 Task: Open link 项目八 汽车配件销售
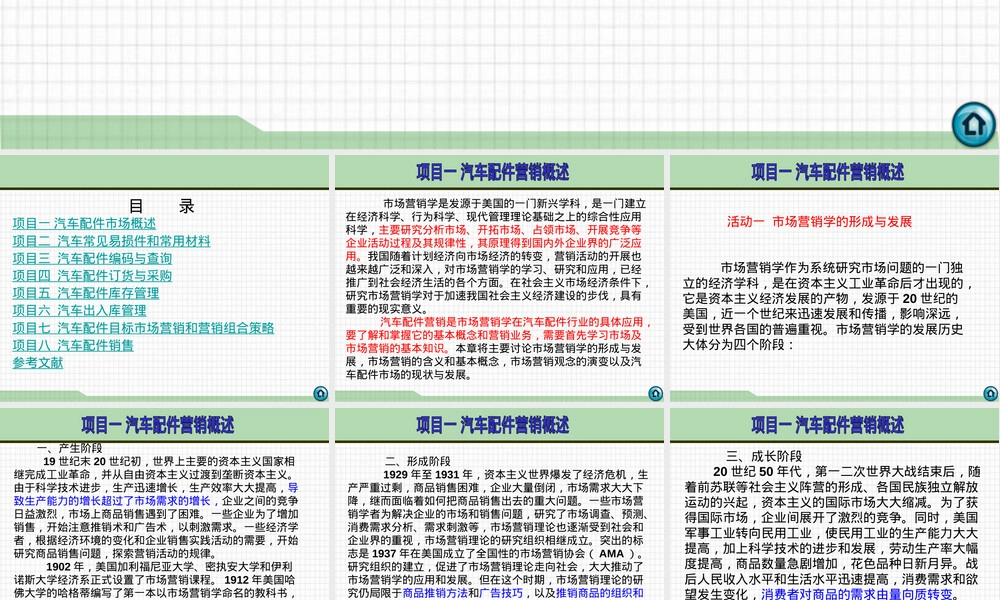[x=73, y=345]
